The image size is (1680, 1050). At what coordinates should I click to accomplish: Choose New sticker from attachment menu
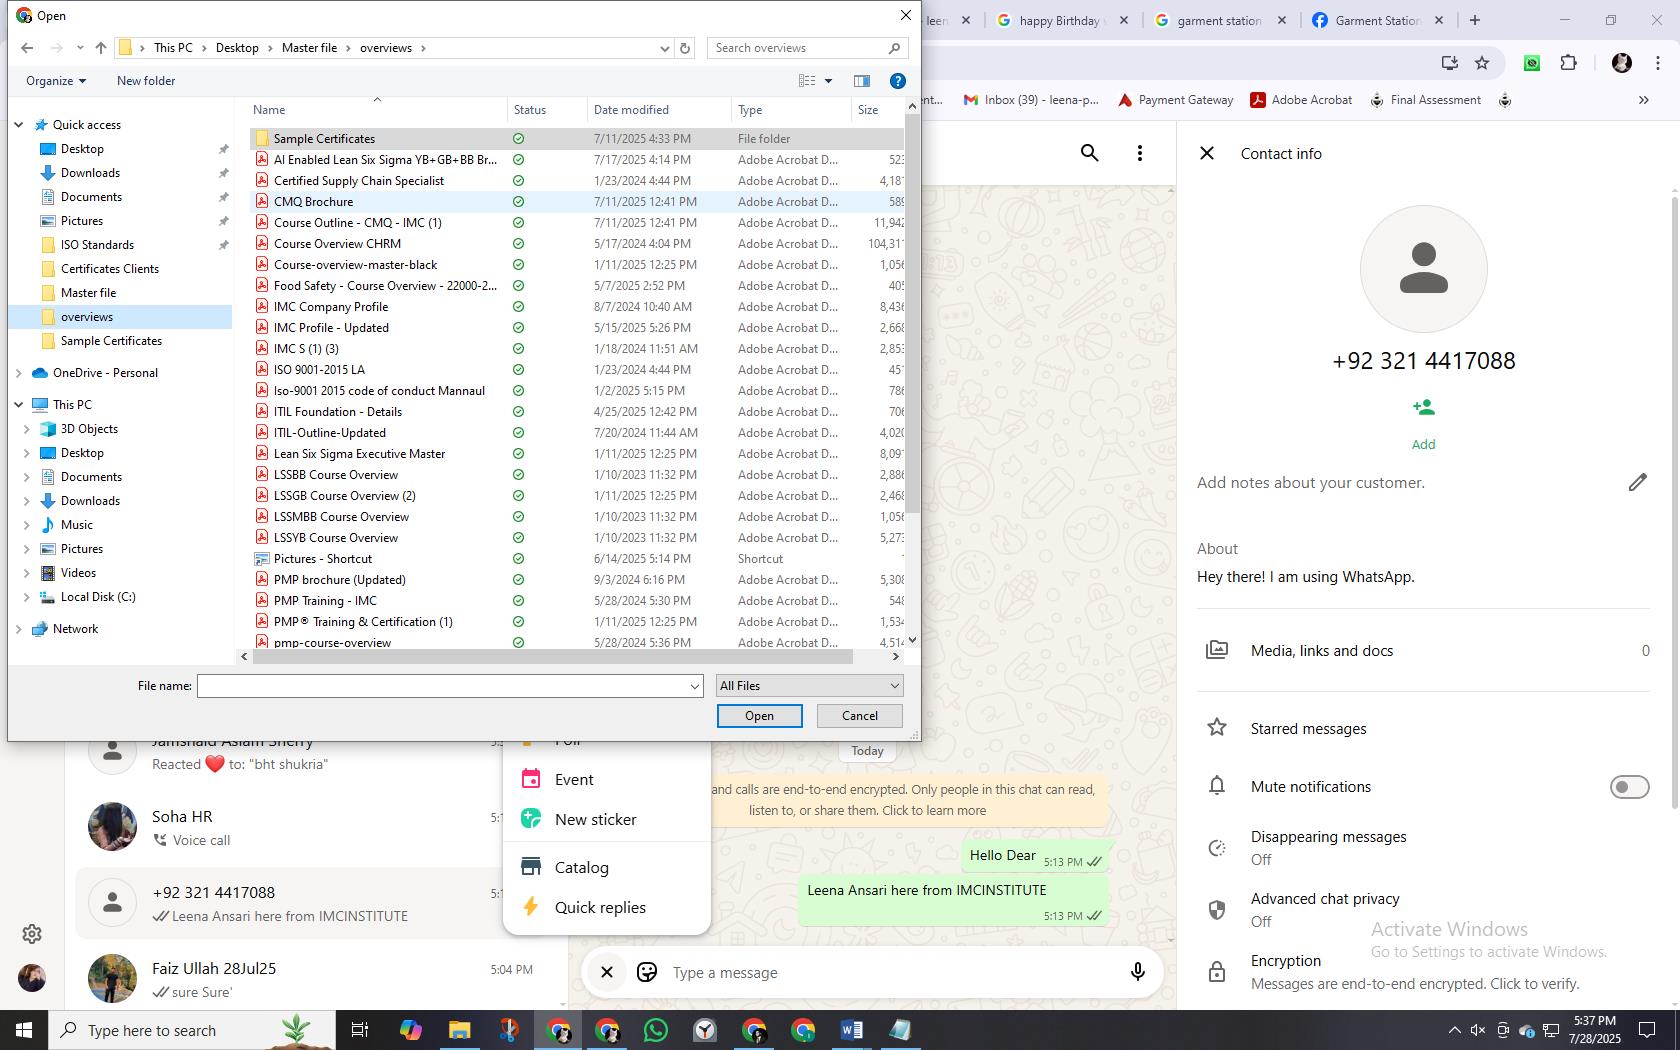click(x=607, y=820)
